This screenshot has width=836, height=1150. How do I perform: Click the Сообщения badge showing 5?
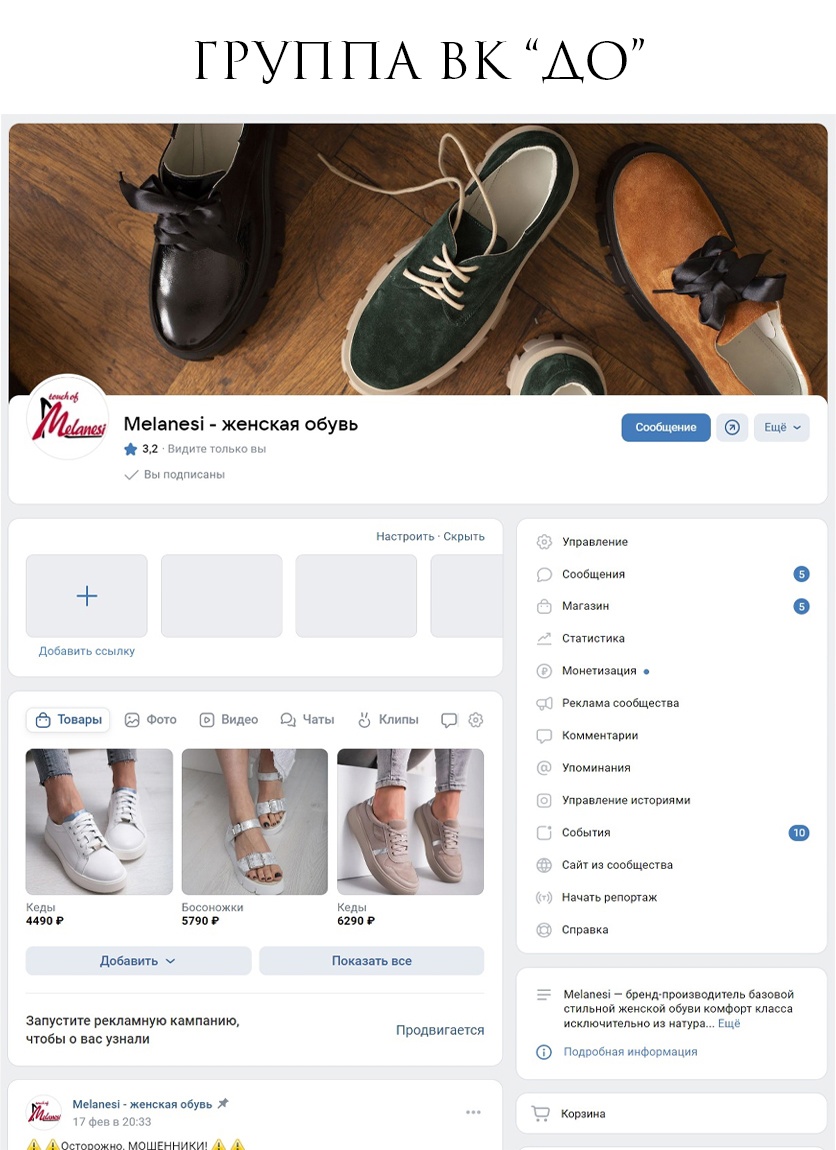click(x=802, y=574)
